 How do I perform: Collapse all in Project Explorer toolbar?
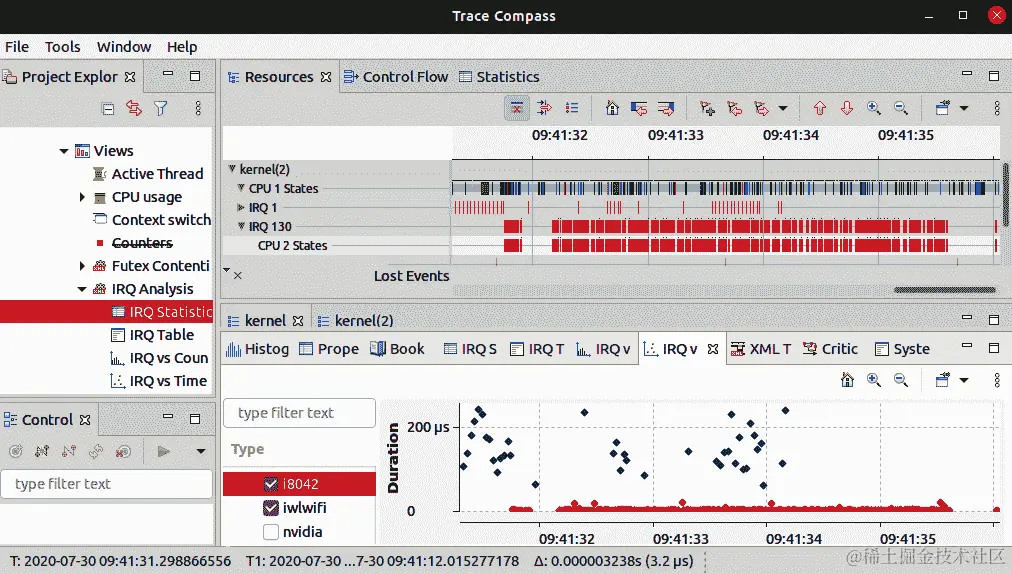(108, 108)
